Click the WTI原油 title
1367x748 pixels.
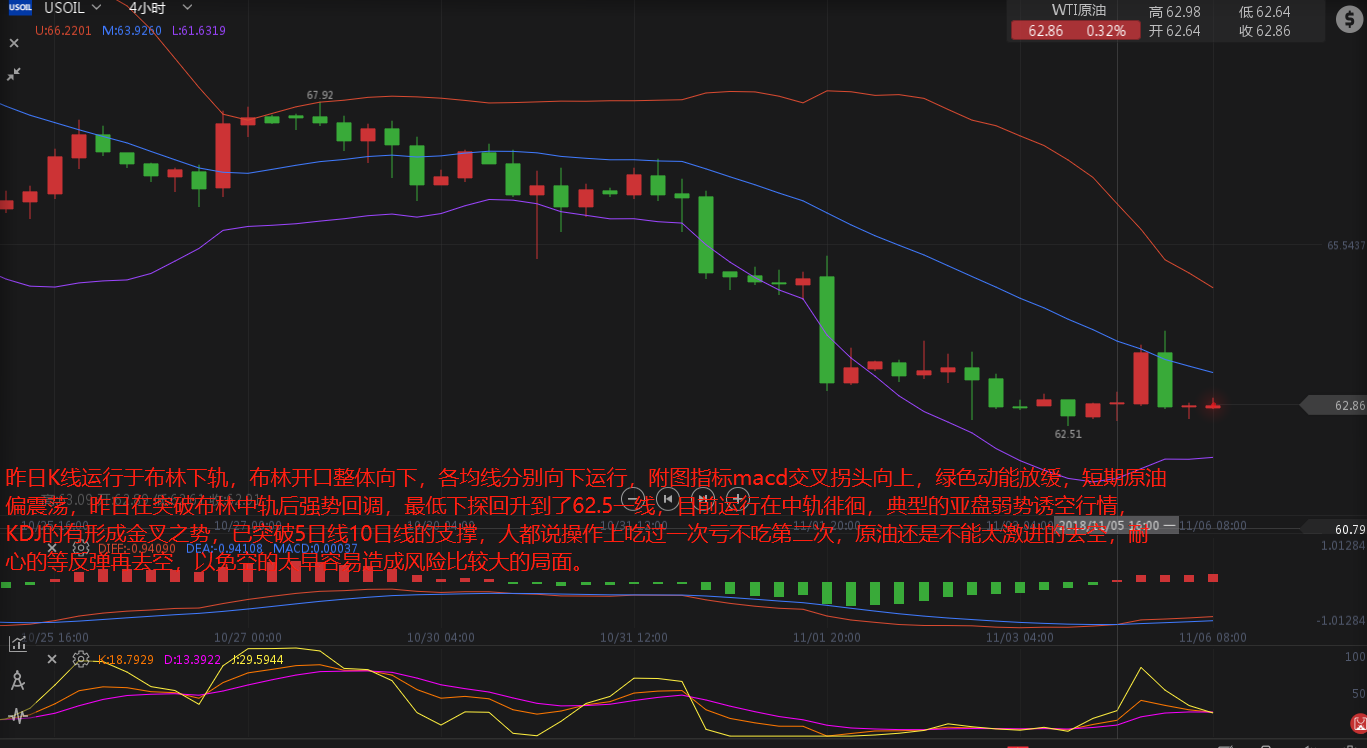(1077, 10)
